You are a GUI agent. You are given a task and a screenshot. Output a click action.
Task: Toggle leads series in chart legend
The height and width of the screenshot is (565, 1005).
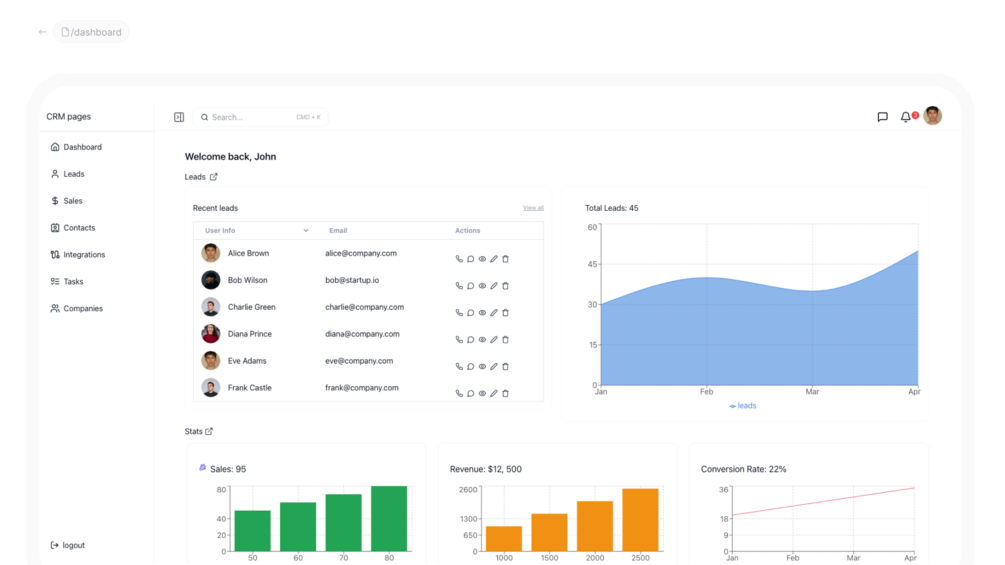coord(742,405)
